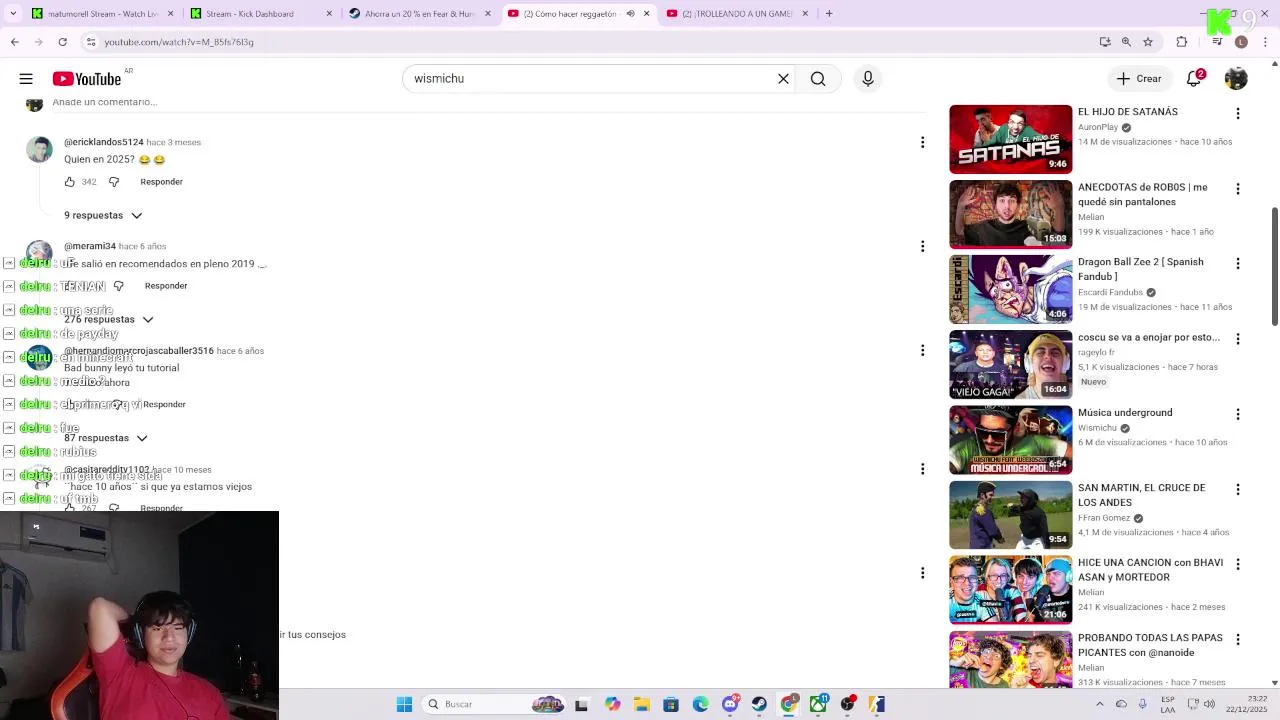
Task: Open menu for 'EL HIJO DE SATANÁS' video
Action: click(x=1238, y=114)
